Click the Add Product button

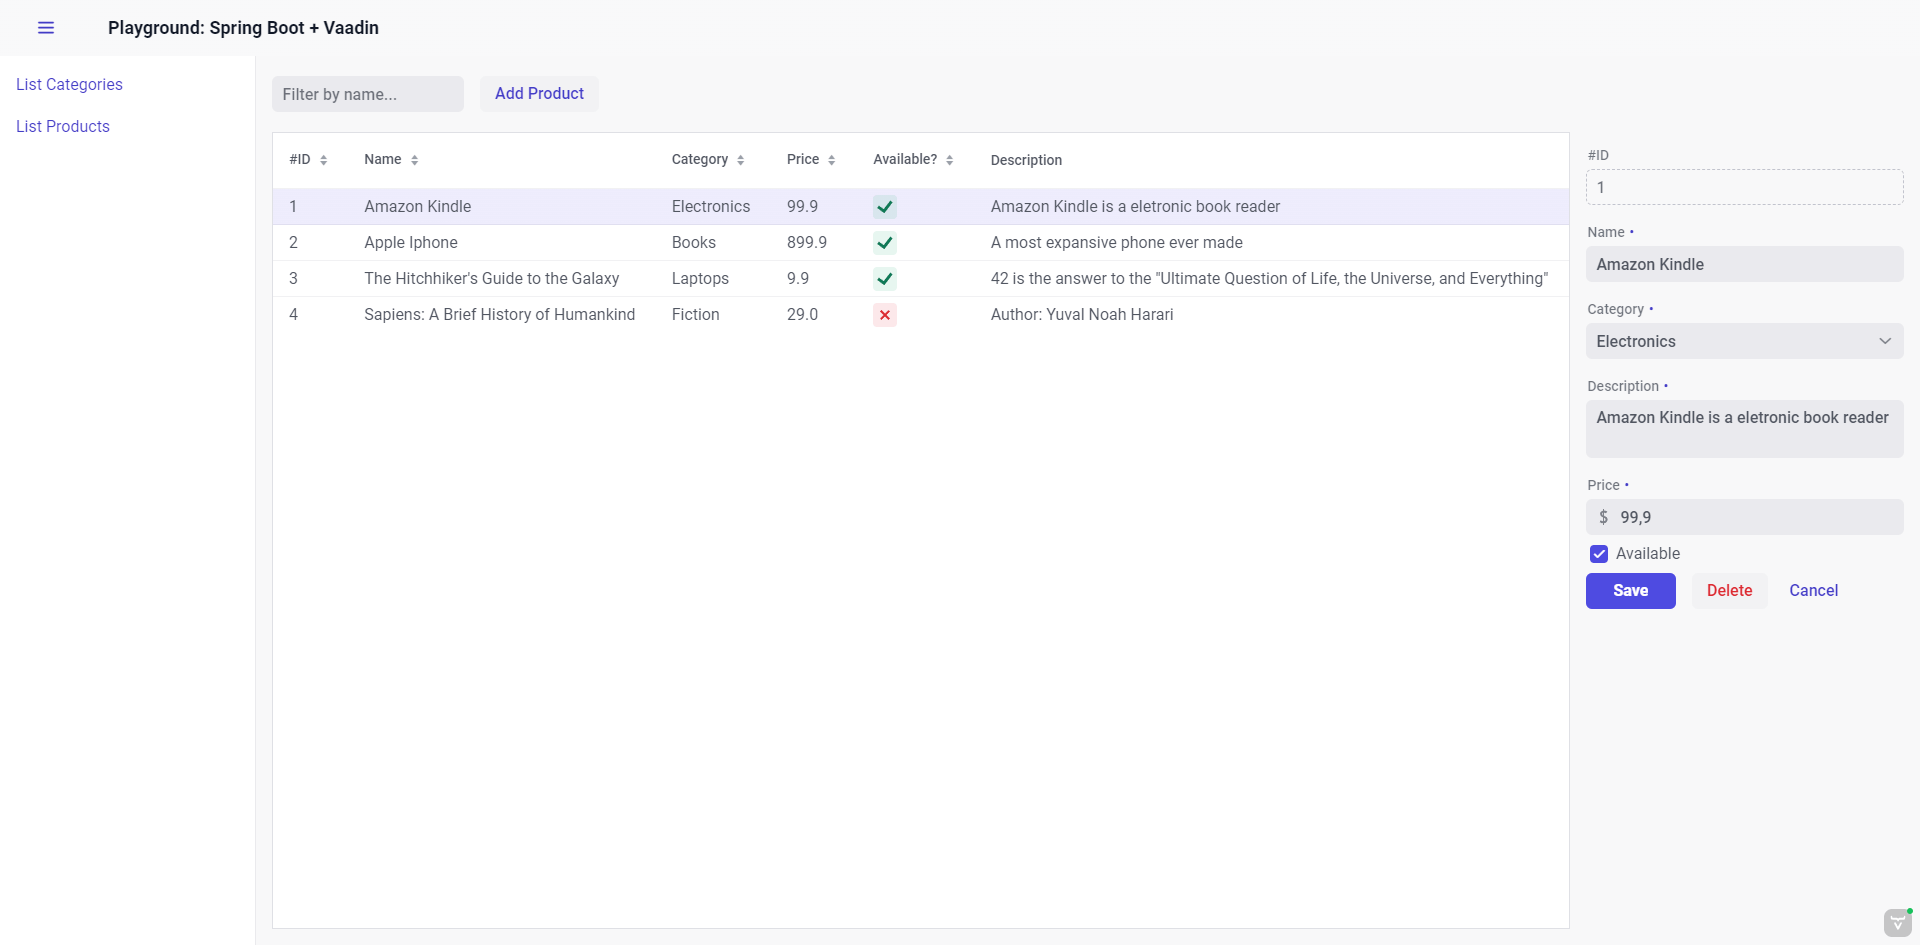(x=539, y=94)
